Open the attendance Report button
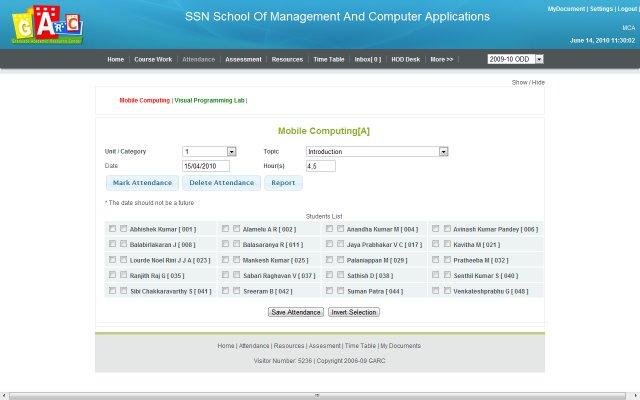 pos(283,184)
